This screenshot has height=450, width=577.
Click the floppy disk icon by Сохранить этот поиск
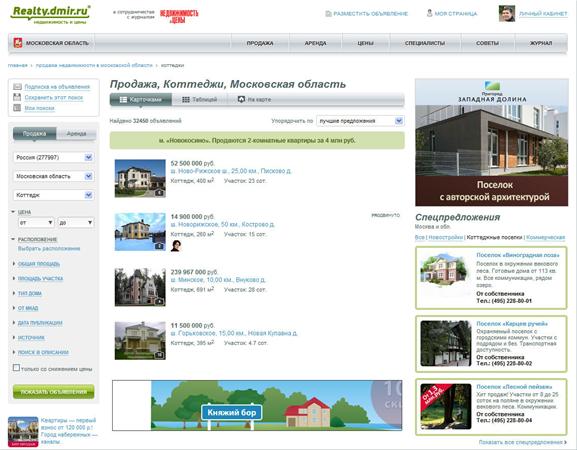[x=17, y=97]
